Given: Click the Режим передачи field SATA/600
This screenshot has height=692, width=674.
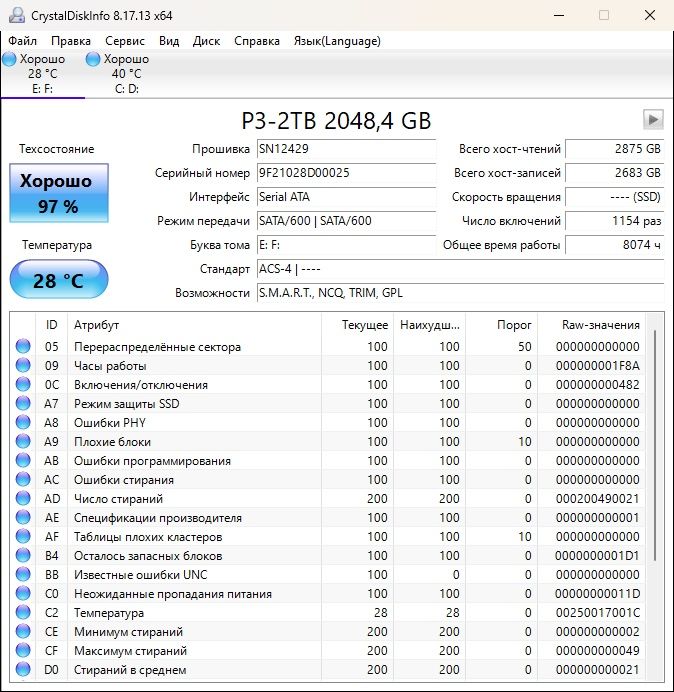Looking at the screenshot, I should tap(346, 221).
